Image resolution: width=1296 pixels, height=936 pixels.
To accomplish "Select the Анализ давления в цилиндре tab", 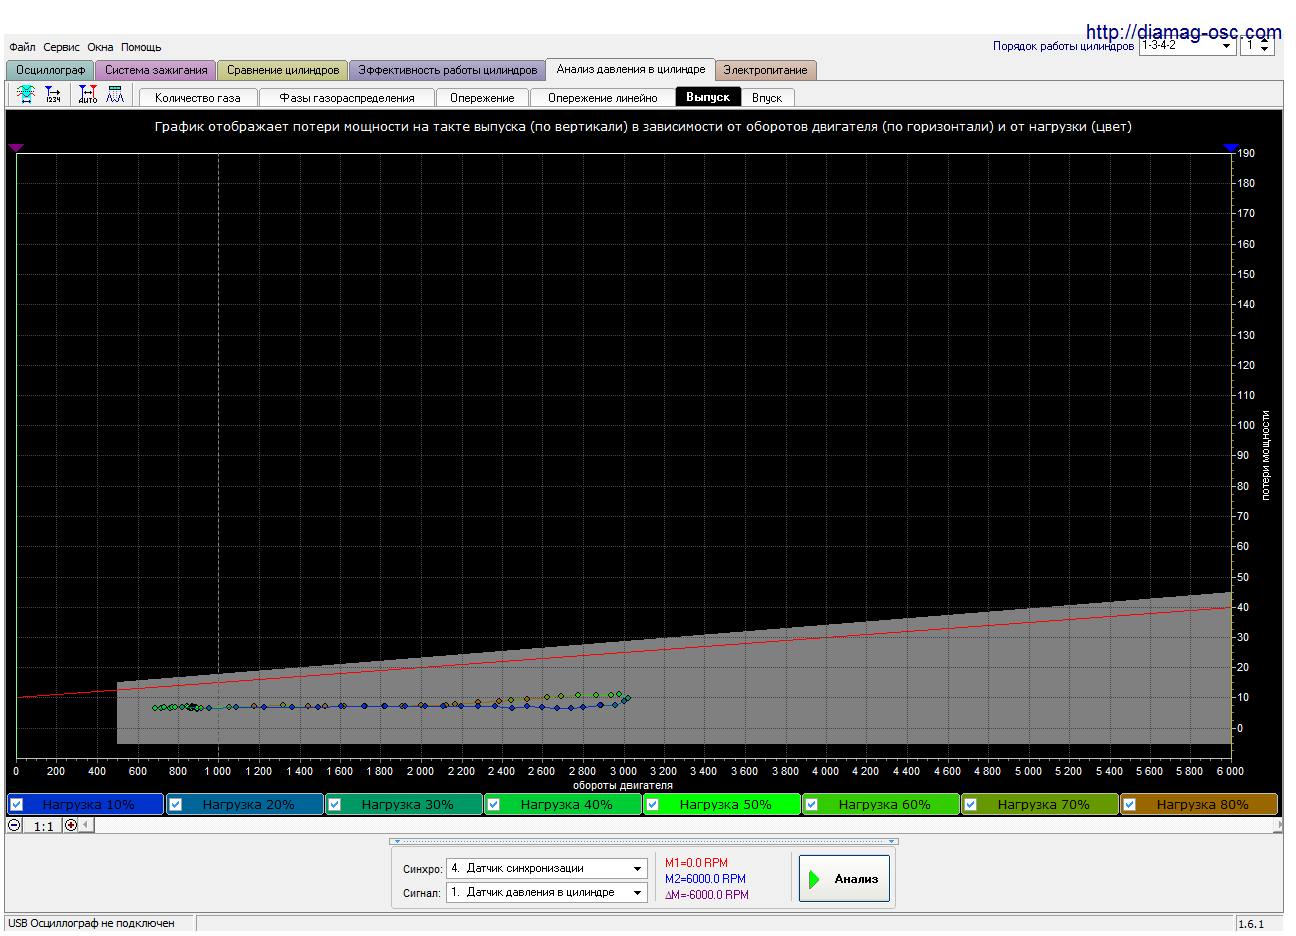I will pos(630,69).
